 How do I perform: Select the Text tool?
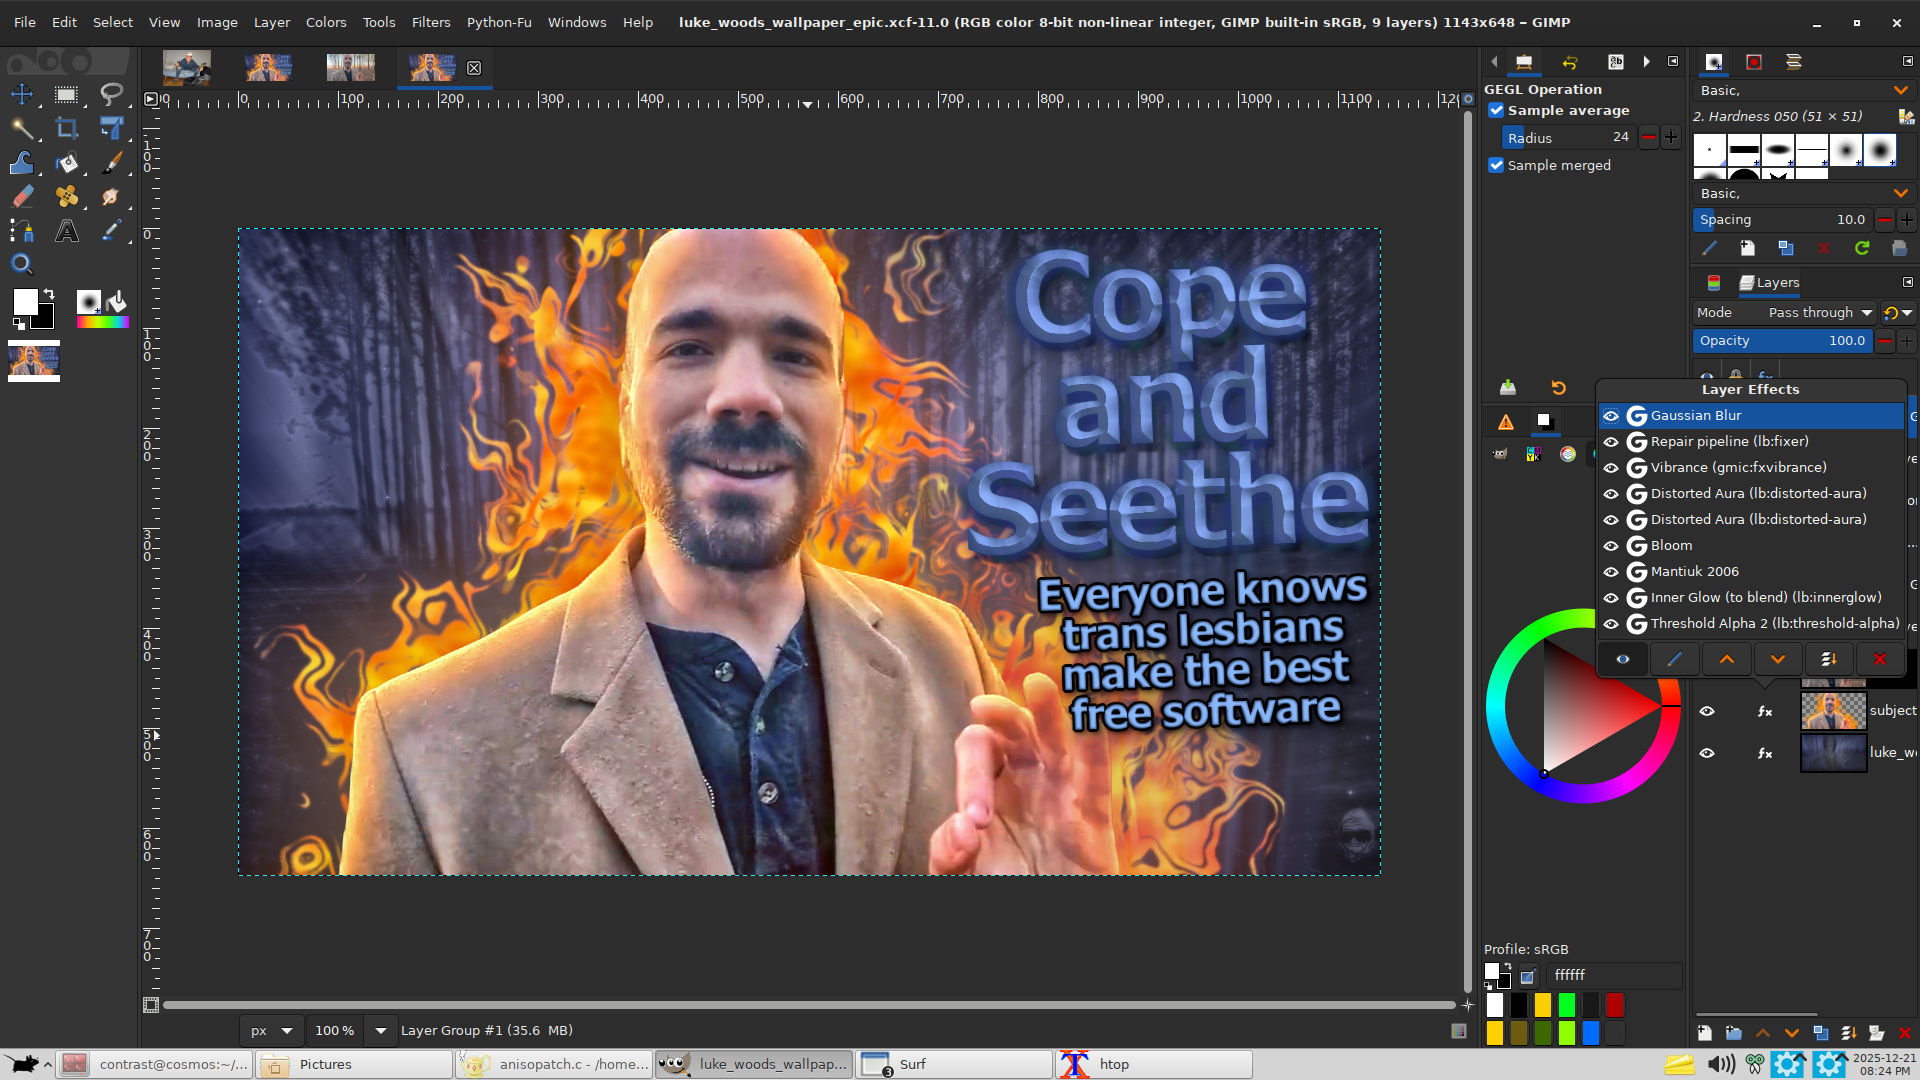click(x=67, y=231)
